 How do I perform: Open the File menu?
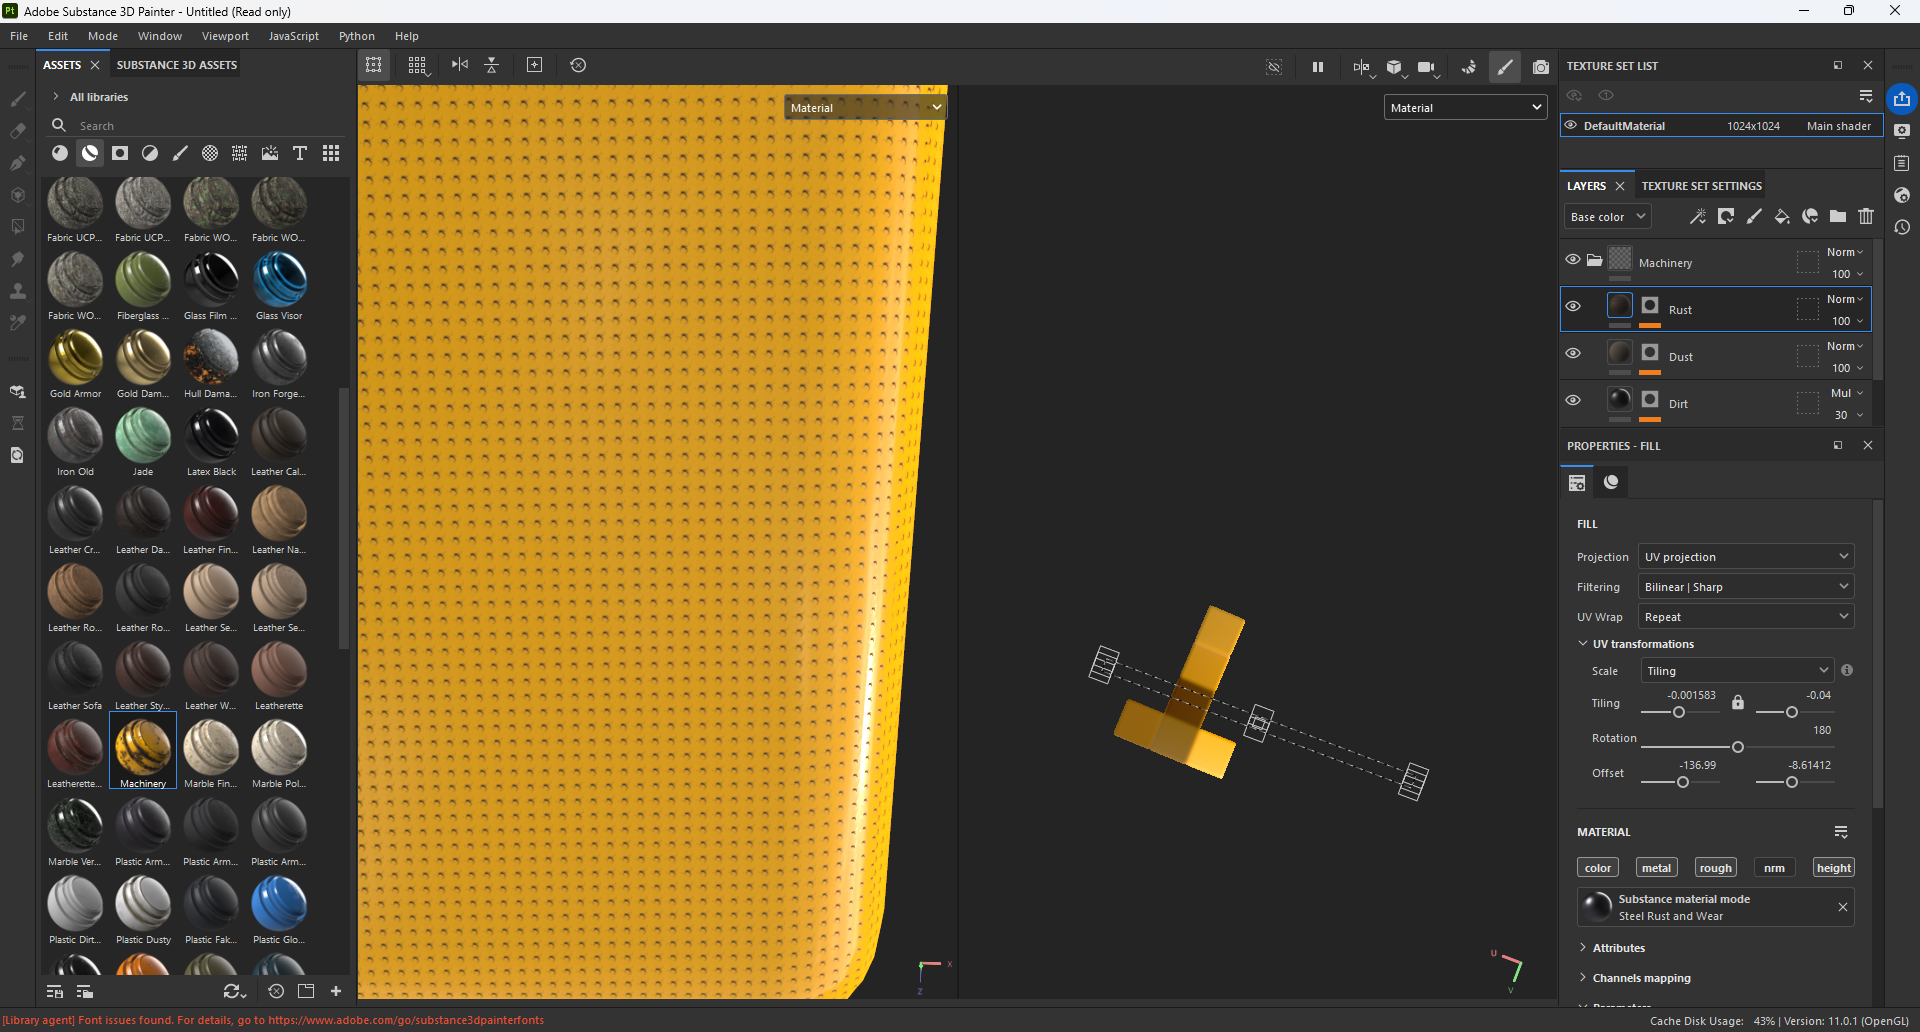pos(19,36)
